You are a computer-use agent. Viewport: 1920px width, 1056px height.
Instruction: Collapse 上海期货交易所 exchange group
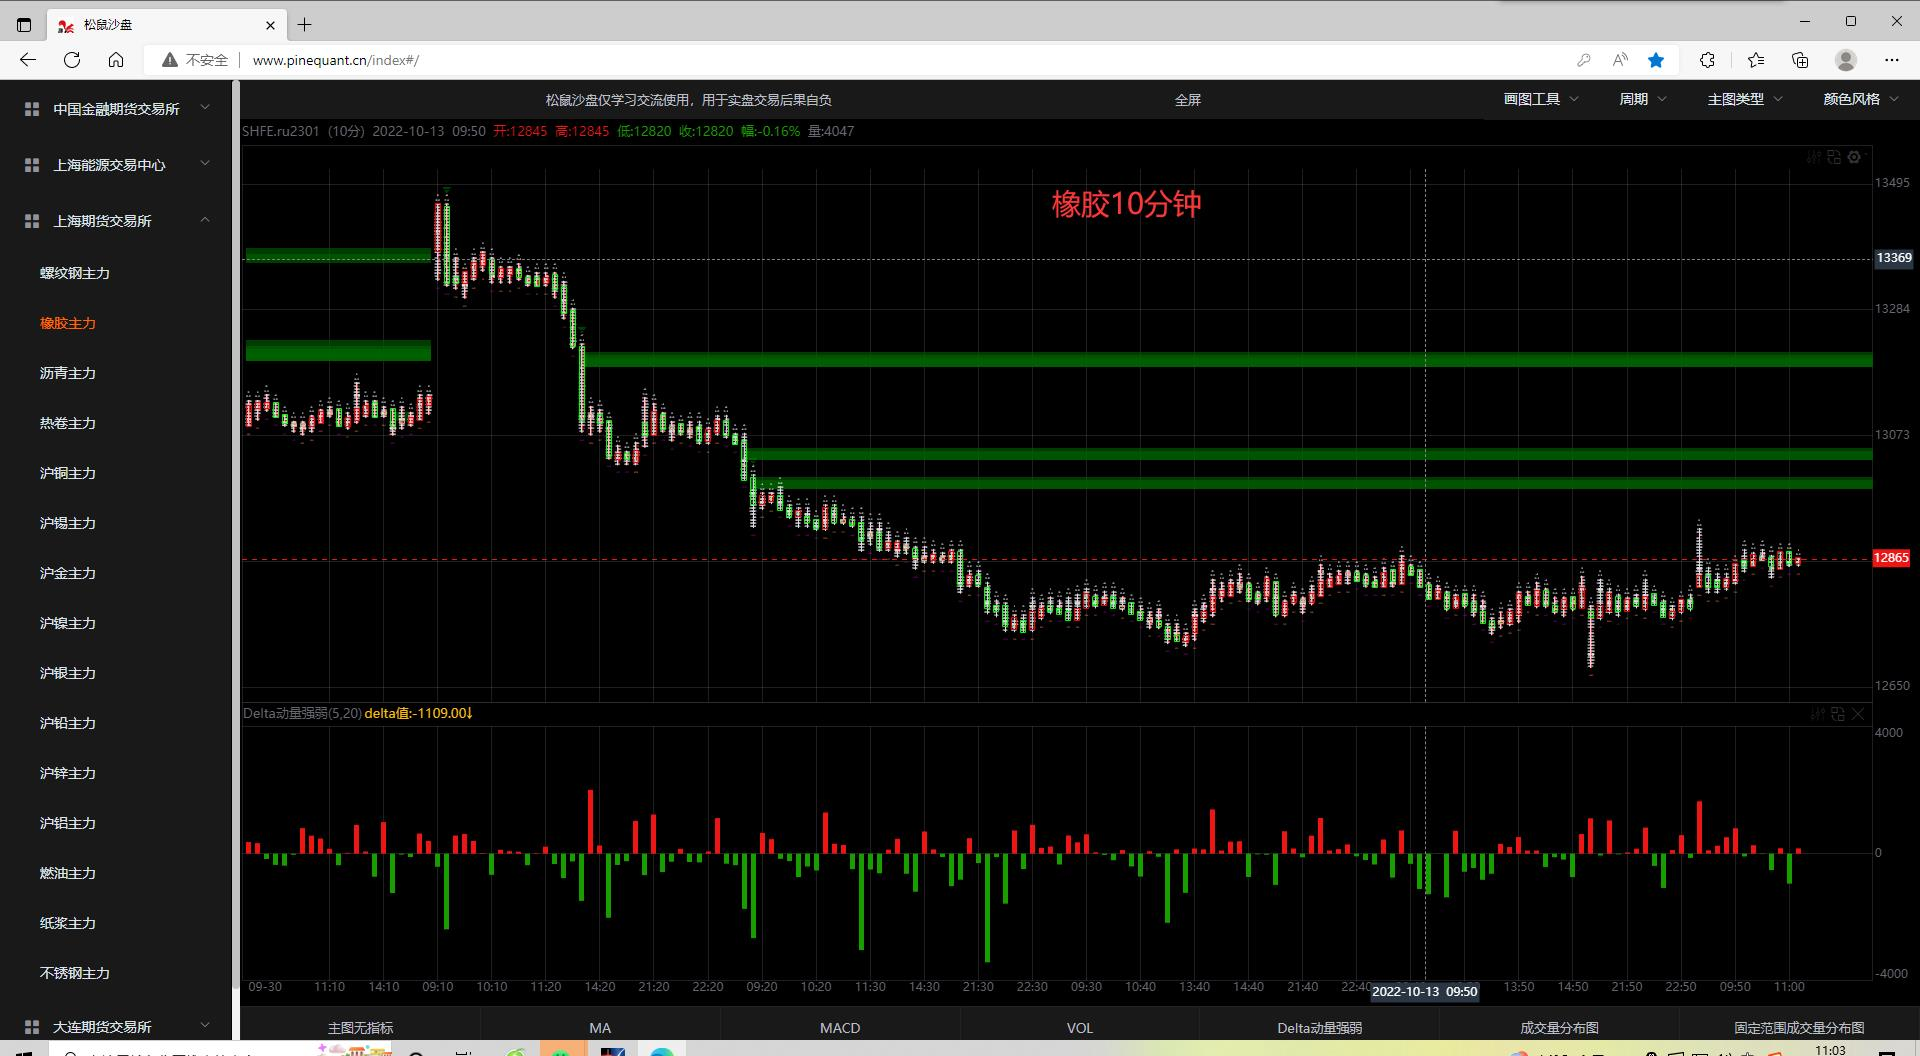[x=205, y=220]
